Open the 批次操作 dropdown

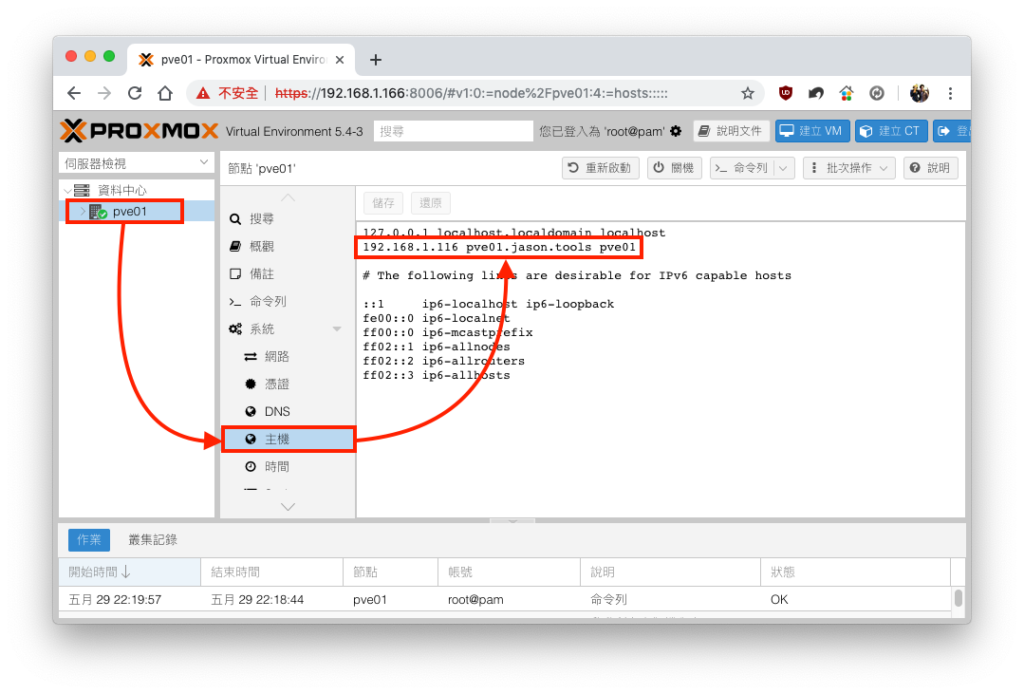click(849, 168)
